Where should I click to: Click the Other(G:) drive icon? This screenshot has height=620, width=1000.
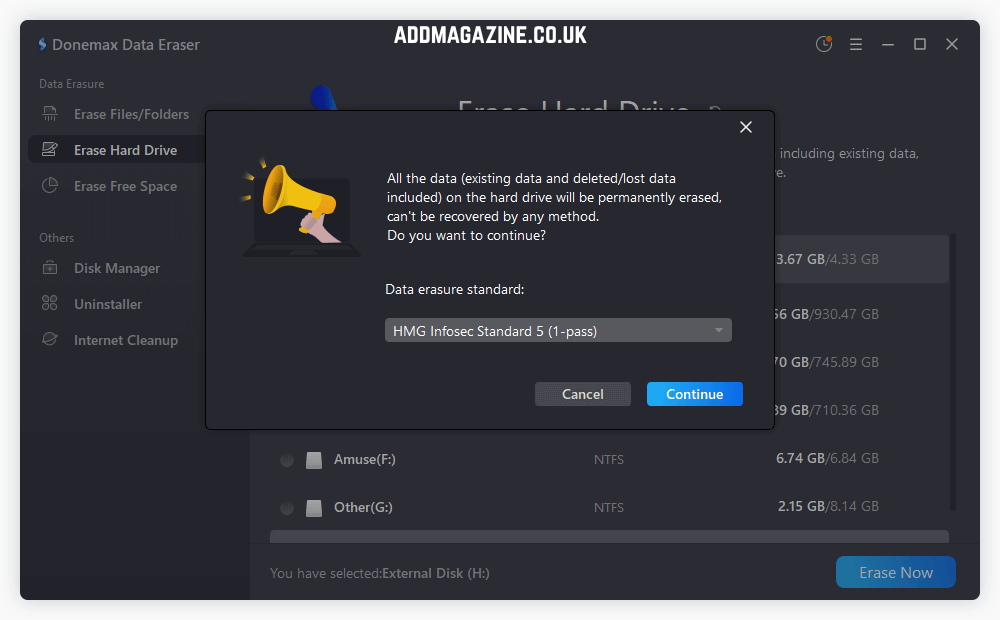(314, 508)
